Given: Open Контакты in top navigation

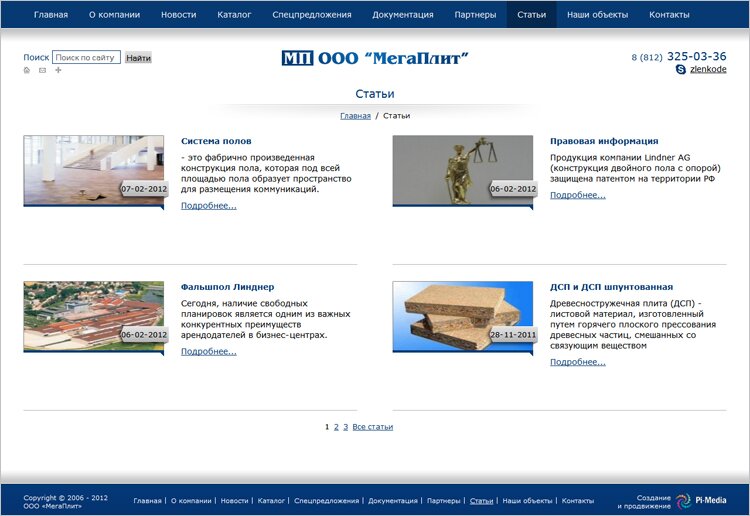Looking at the screenshot, I should tap(669, 15).
